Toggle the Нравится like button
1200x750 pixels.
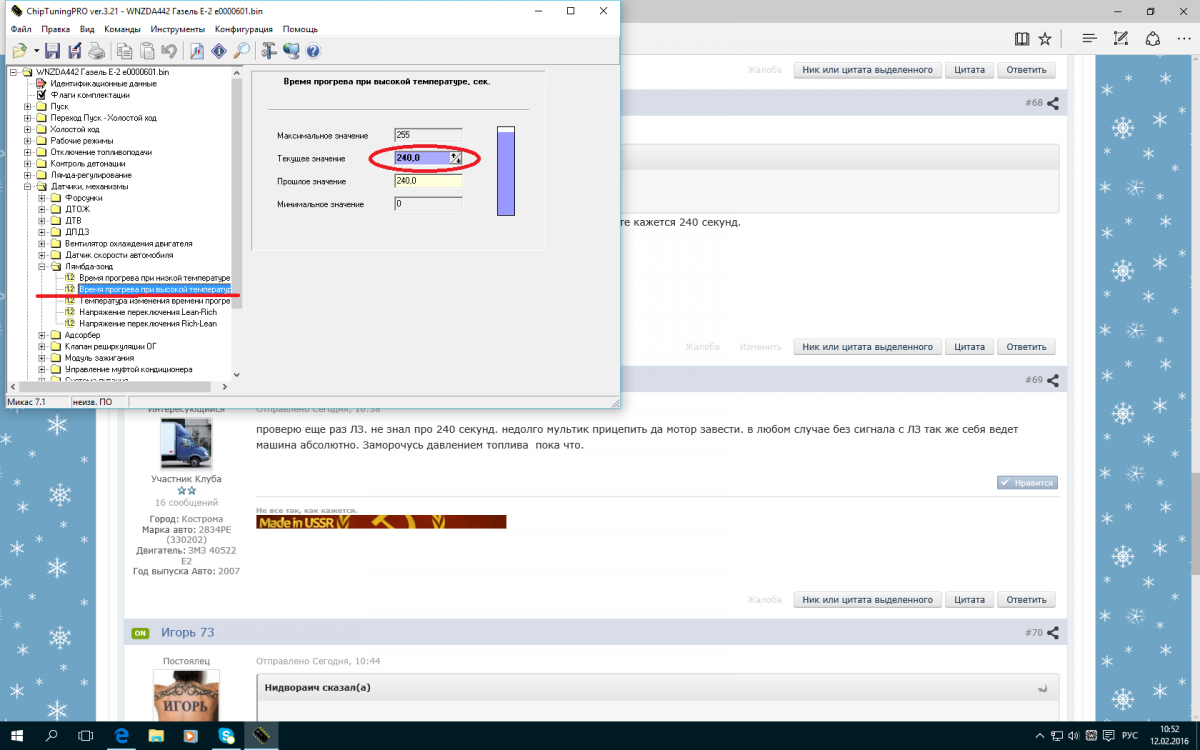pos(1026,482)
